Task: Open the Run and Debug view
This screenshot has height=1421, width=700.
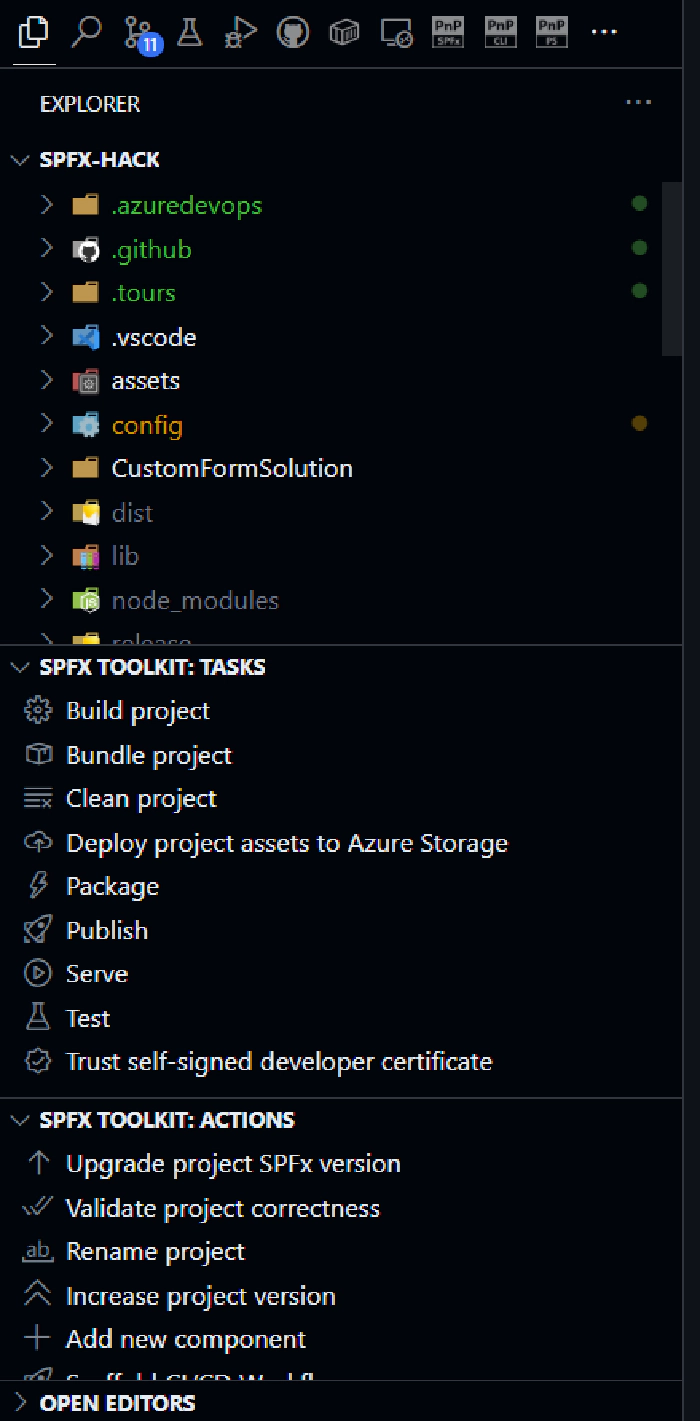Action: point(240,33)
